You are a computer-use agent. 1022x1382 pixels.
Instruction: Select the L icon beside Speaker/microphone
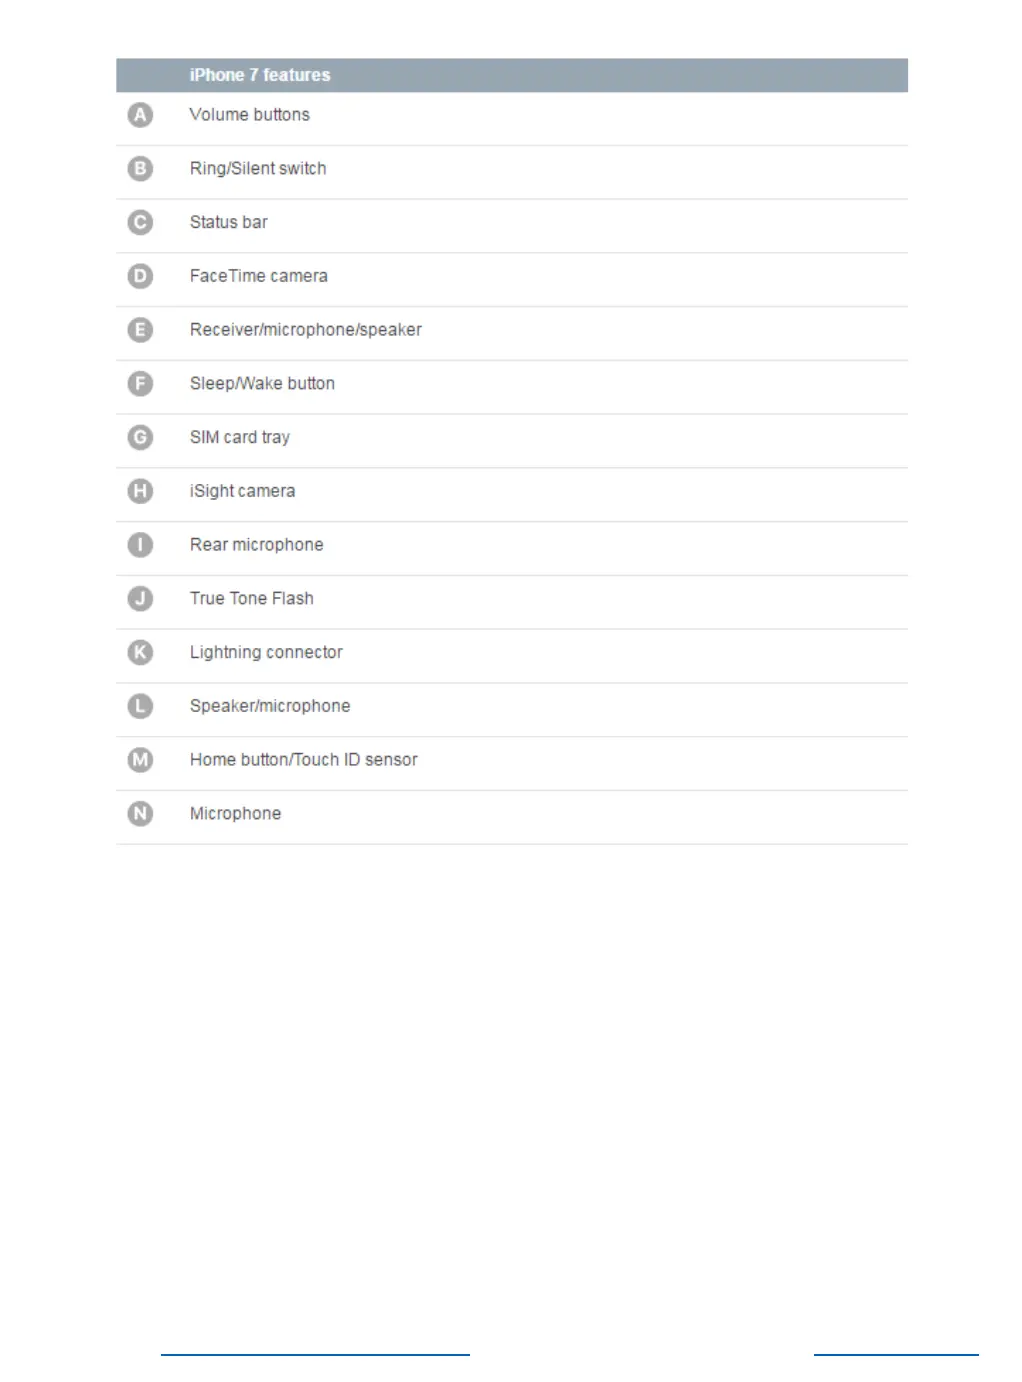point(140,706)
